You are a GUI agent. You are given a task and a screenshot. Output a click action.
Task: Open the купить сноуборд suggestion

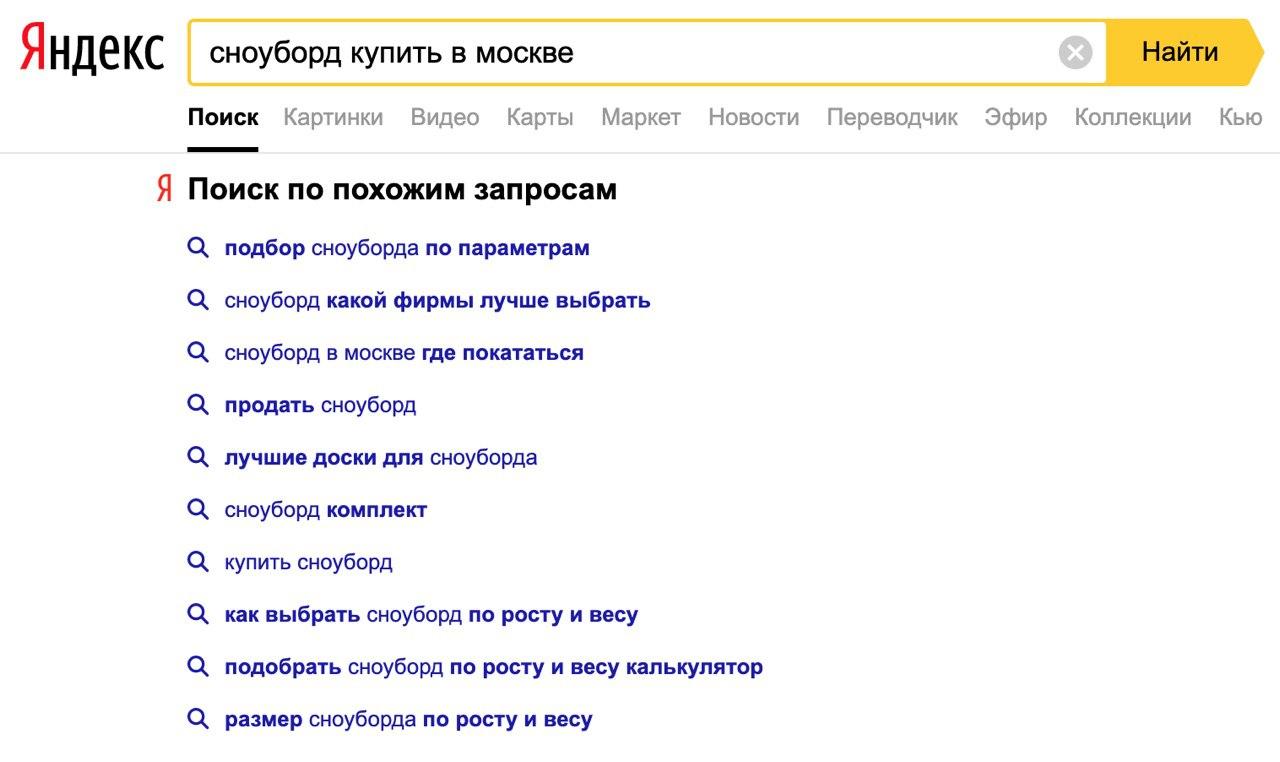pos(308,562)
